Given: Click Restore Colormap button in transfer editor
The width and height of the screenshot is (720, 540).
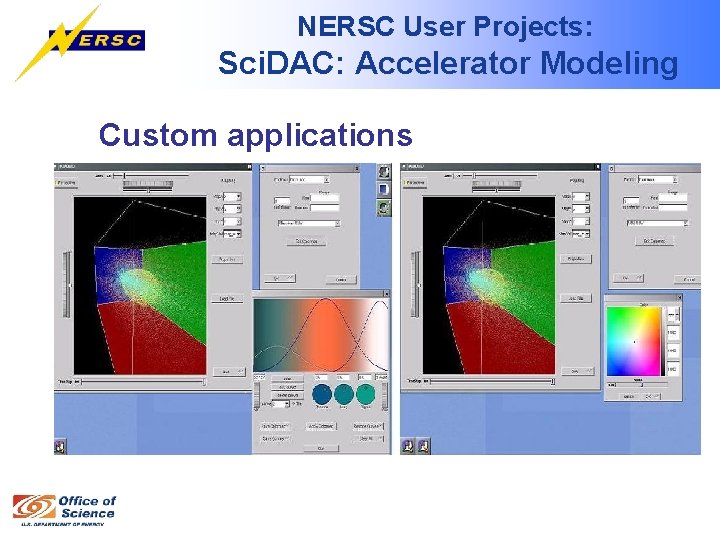Looking at the screenshot, I should (x=368, y=426).
